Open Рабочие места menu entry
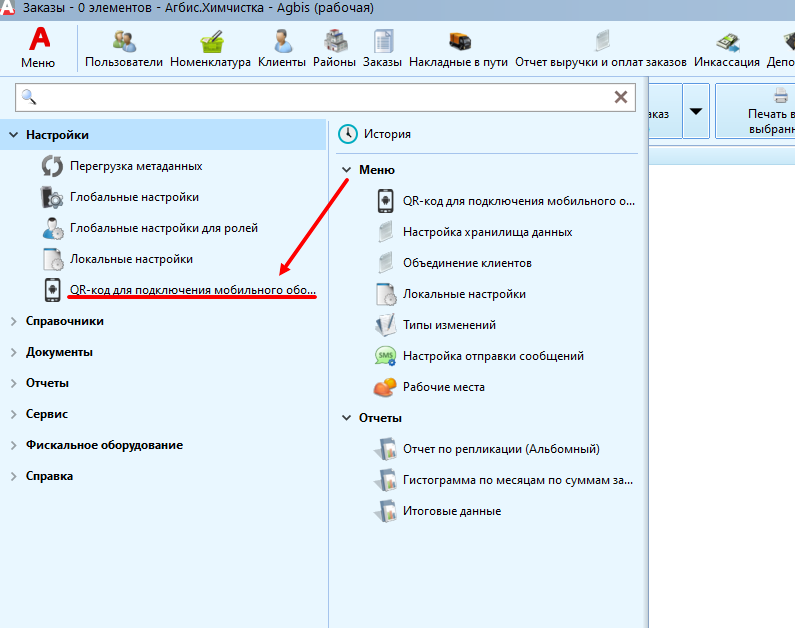The height and width of the screenshot is (628, 795). click(443, 387)
